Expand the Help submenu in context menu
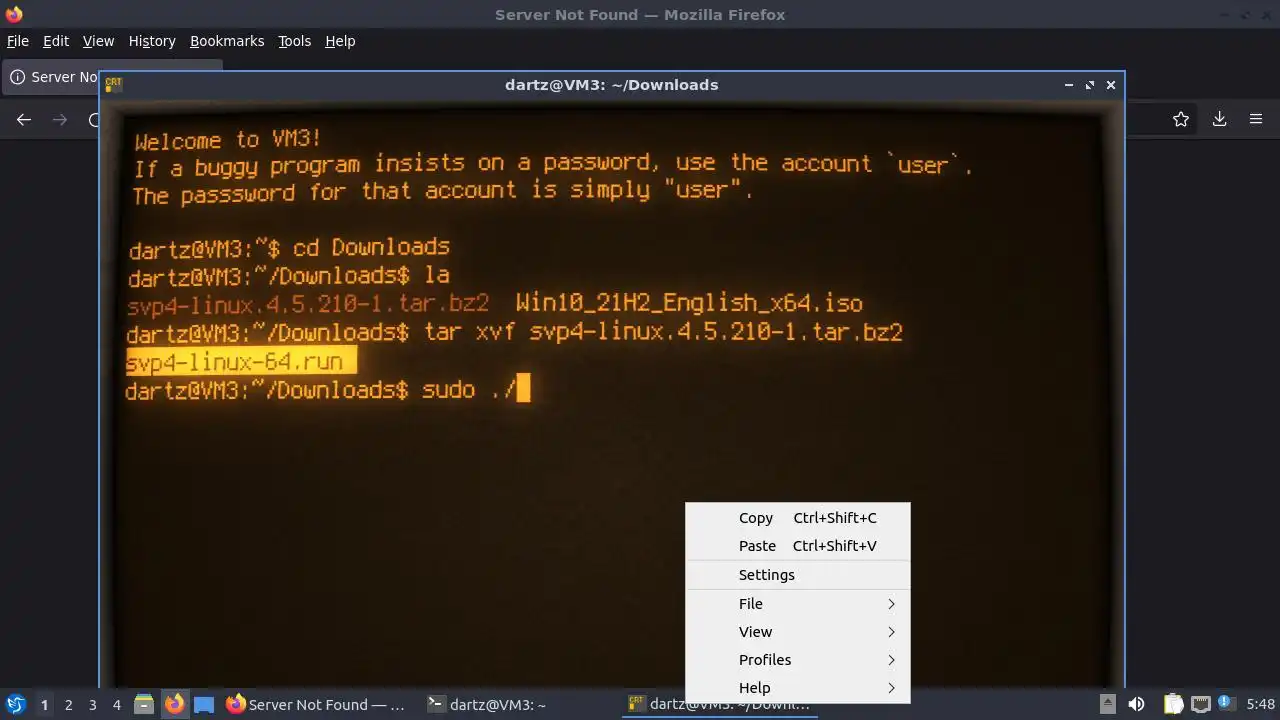Screen dimensions: 1280x720 [797, 688]
